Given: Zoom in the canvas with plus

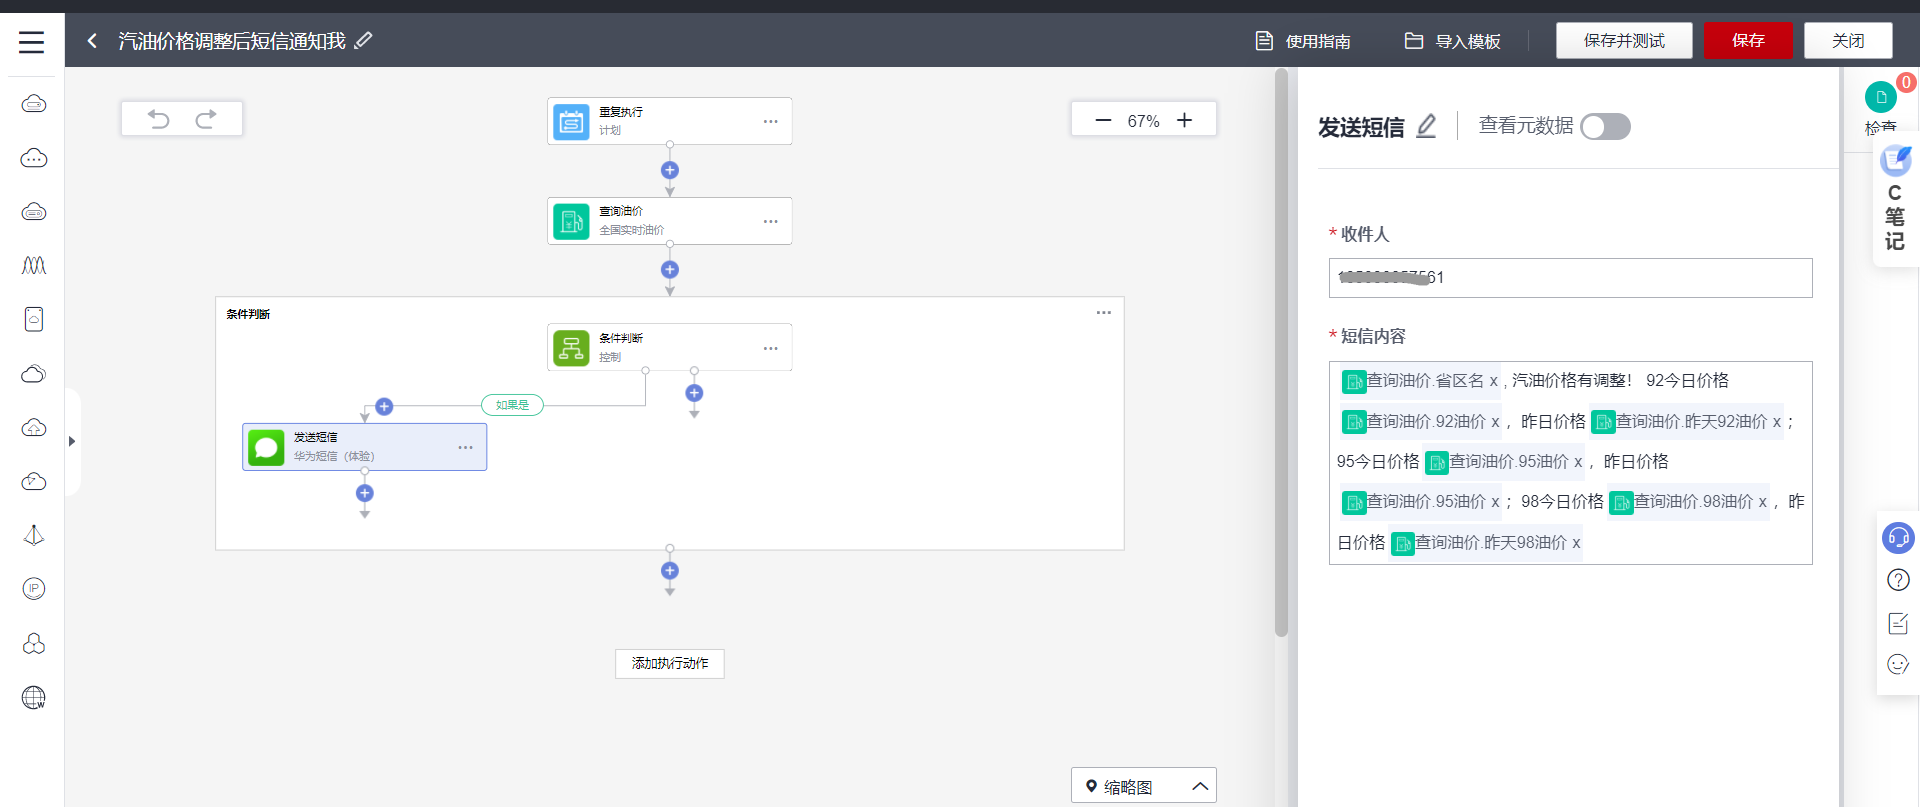Looking at the screenshot, I should coord(1184,120).
